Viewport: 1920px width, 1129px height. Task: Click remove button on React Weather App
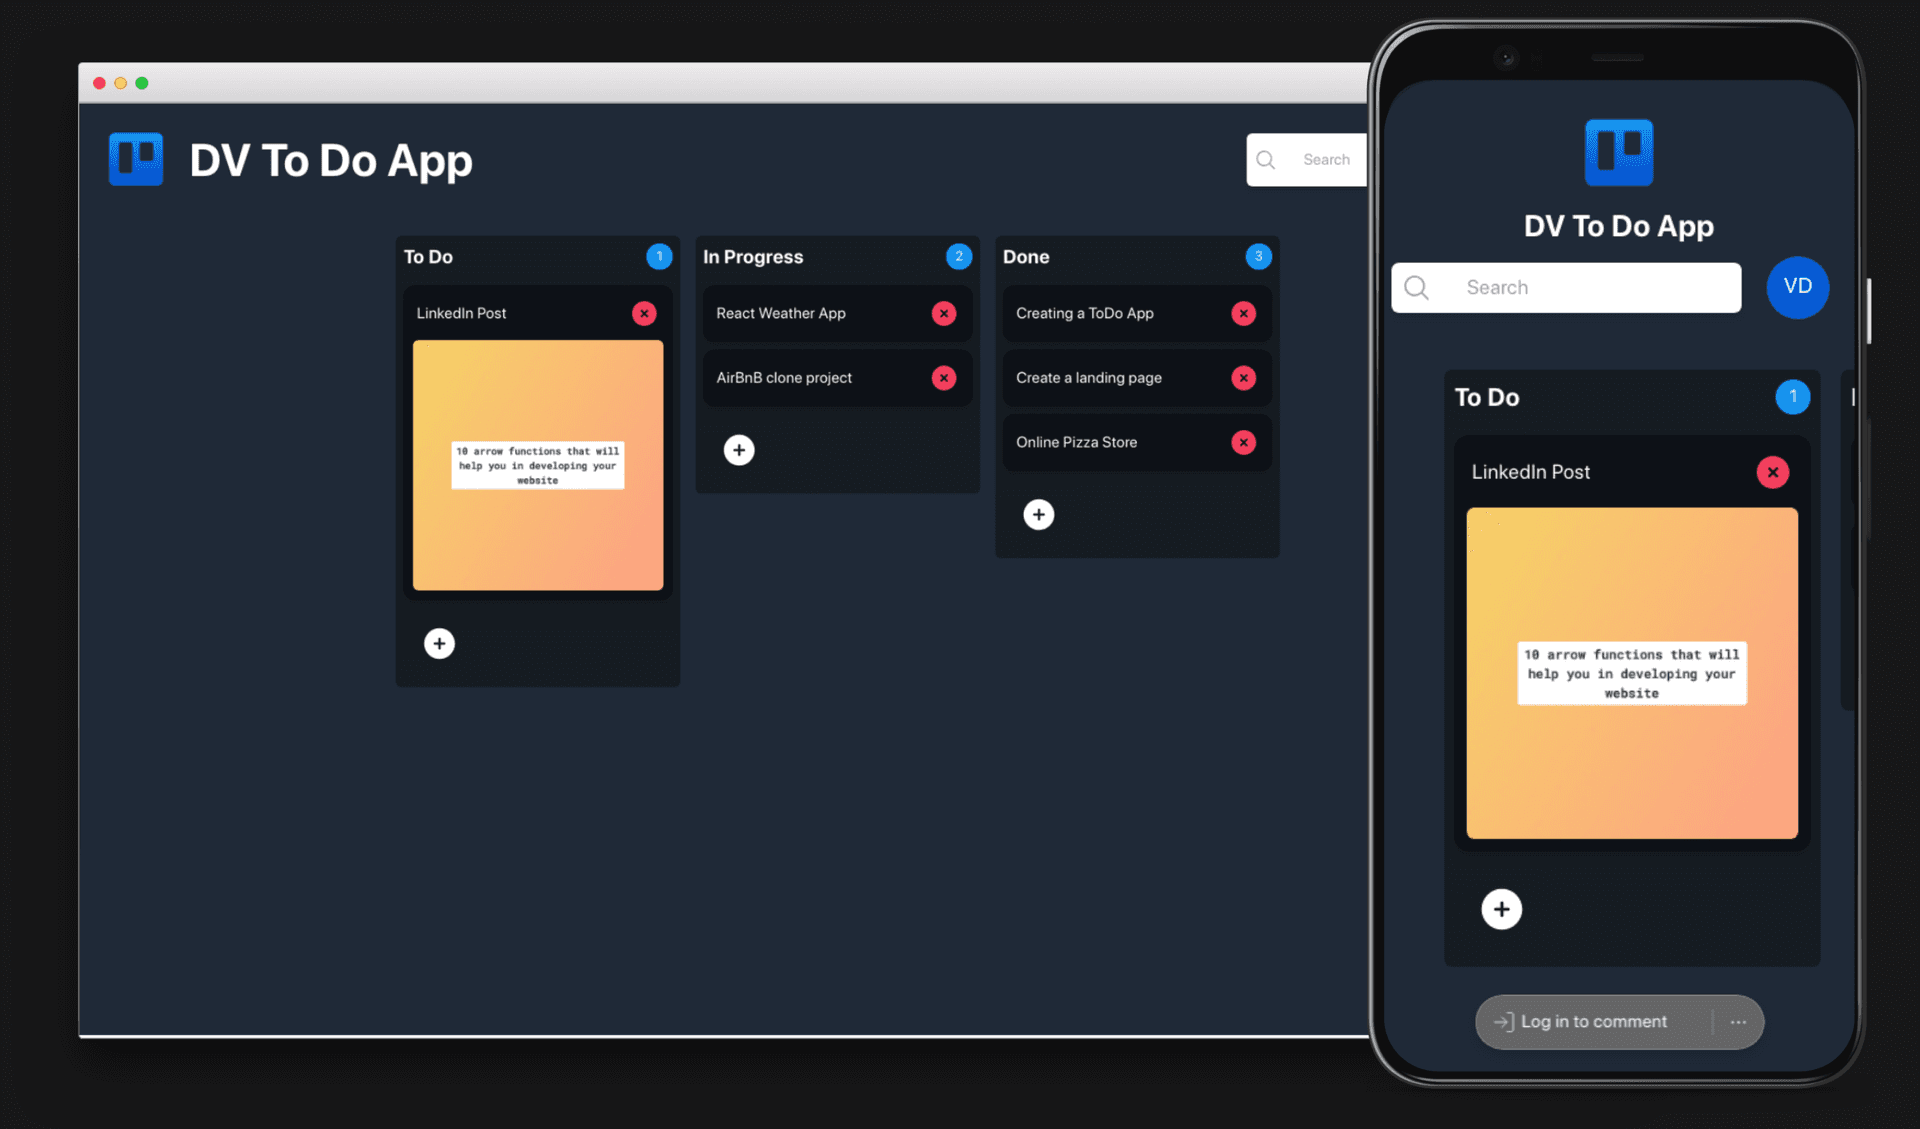[945, 312]
